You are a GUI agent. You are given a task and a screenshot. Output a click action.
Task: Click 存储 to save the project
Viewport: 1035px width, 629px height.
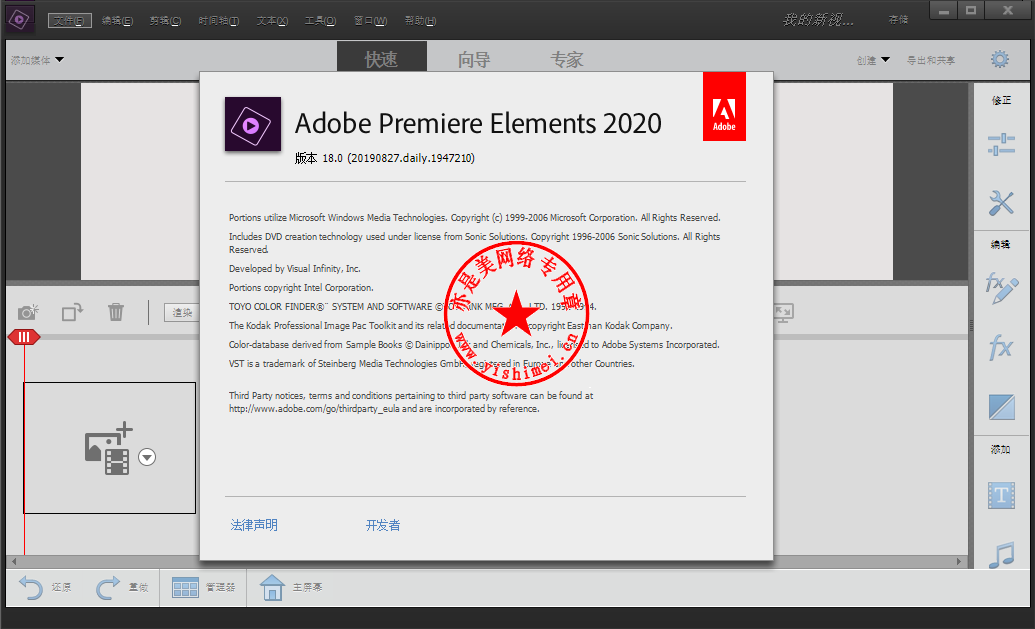click(898, 20)
